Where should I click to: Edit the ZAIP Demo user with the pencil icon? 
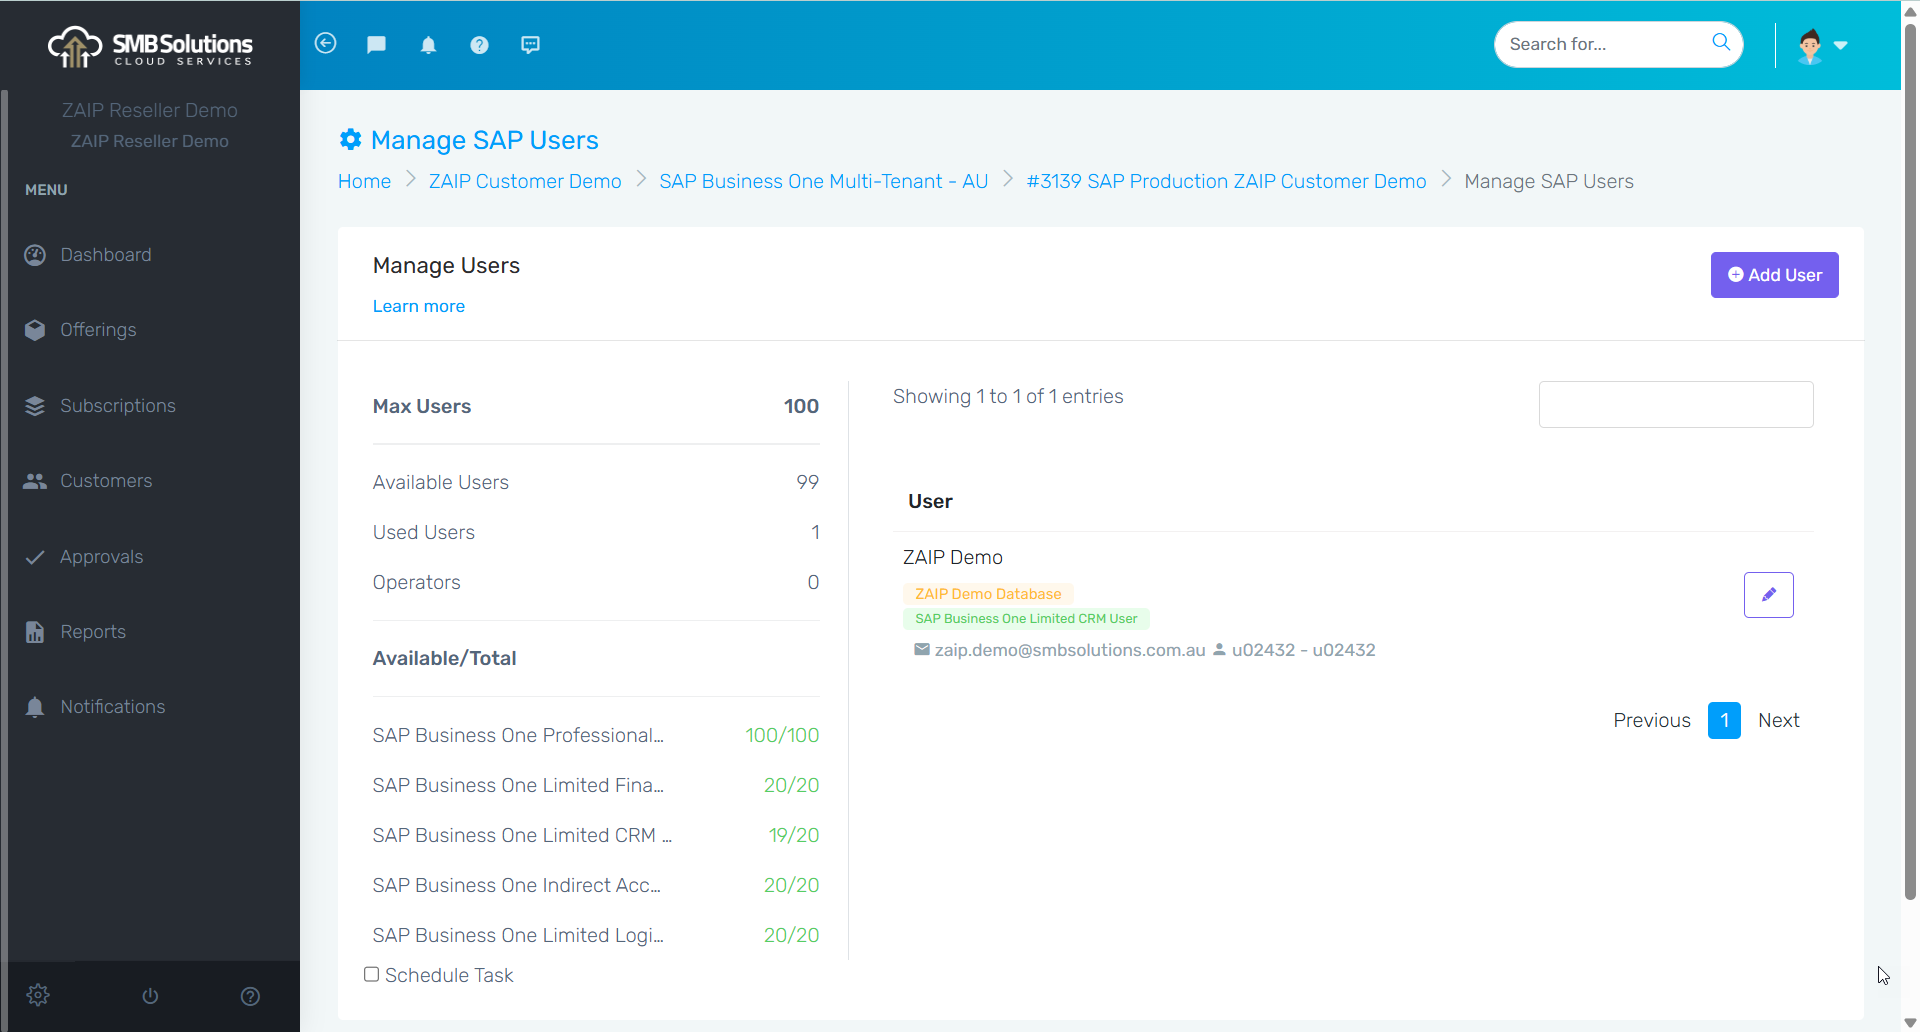tap(1768, 594)
